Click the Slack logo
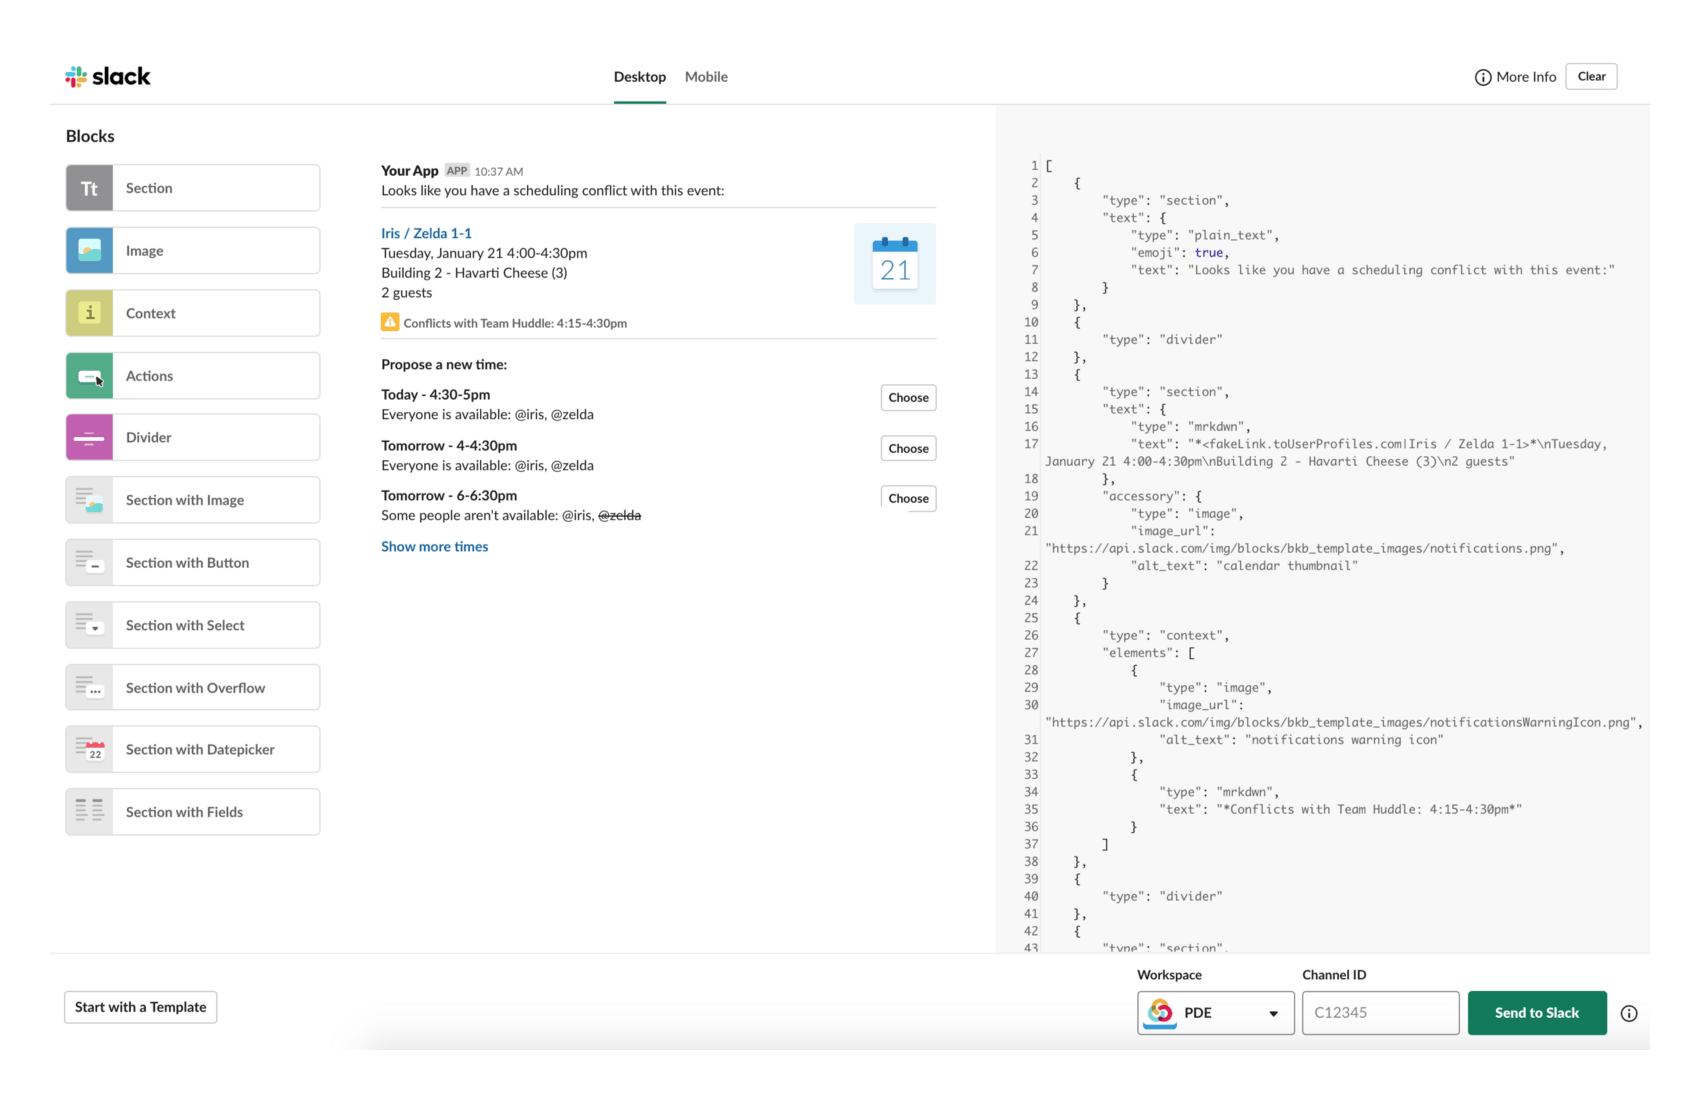This screenshot has width=1700, height=1100. 108,77
